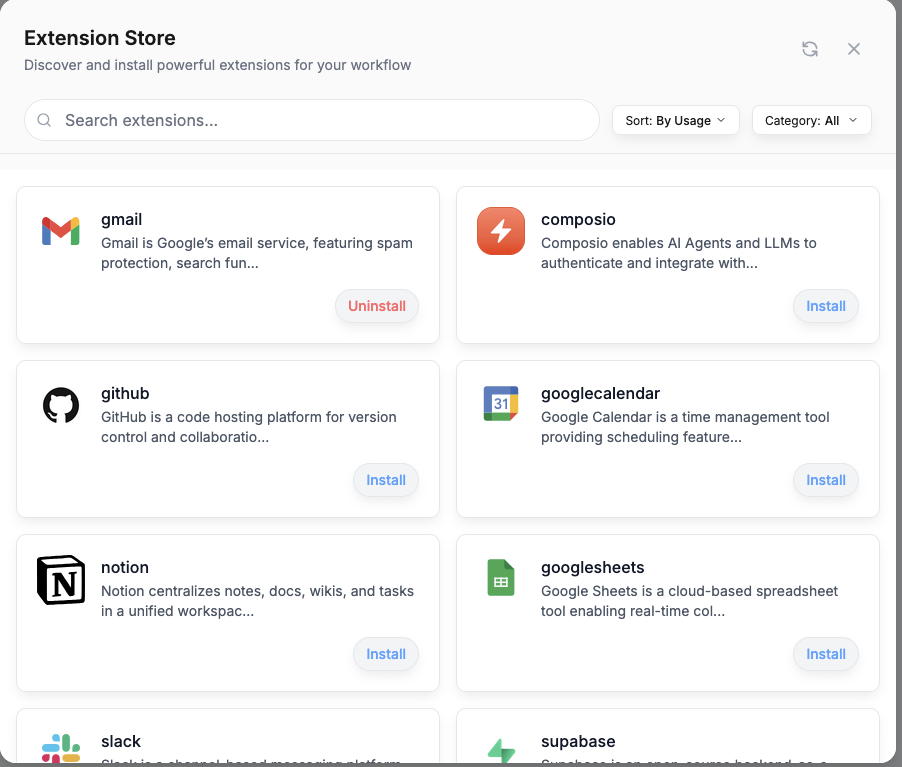Click the refresh extensions icon
902x767 pixels.
pos(810,49)
